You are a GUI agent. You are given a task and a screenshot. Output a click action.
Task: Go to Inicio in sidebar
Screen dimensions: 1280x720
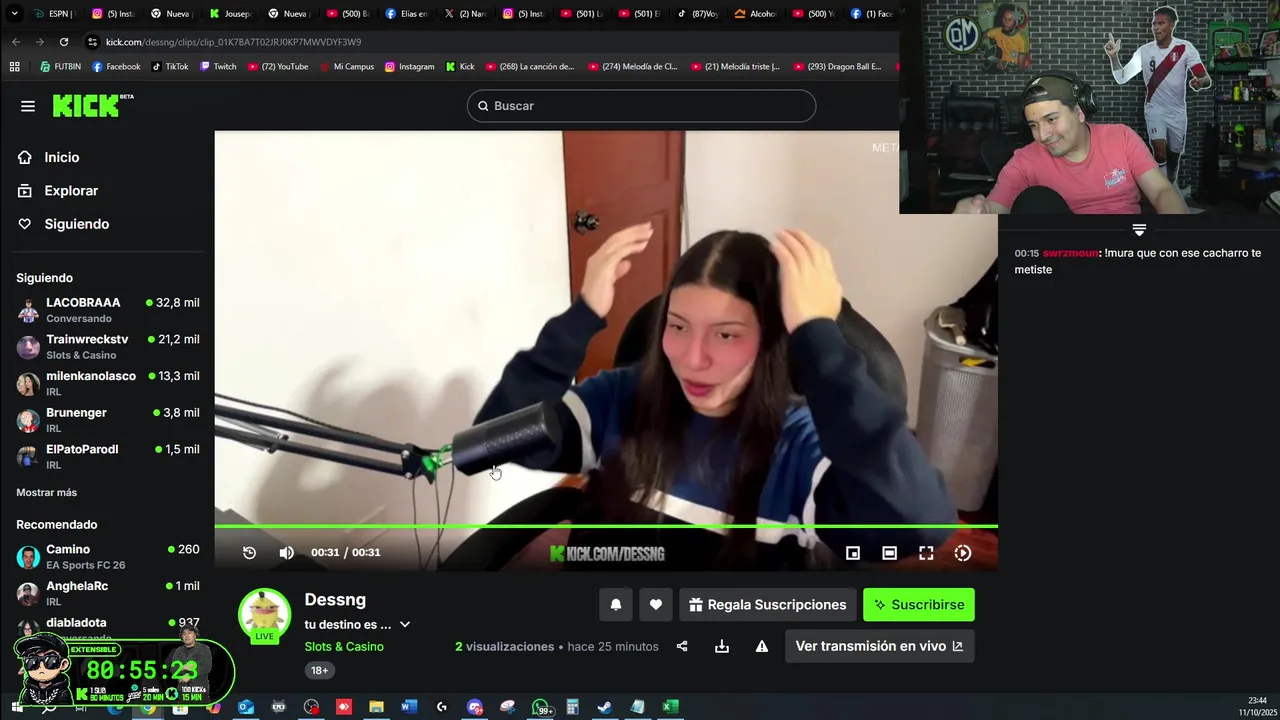click(61, 157)
